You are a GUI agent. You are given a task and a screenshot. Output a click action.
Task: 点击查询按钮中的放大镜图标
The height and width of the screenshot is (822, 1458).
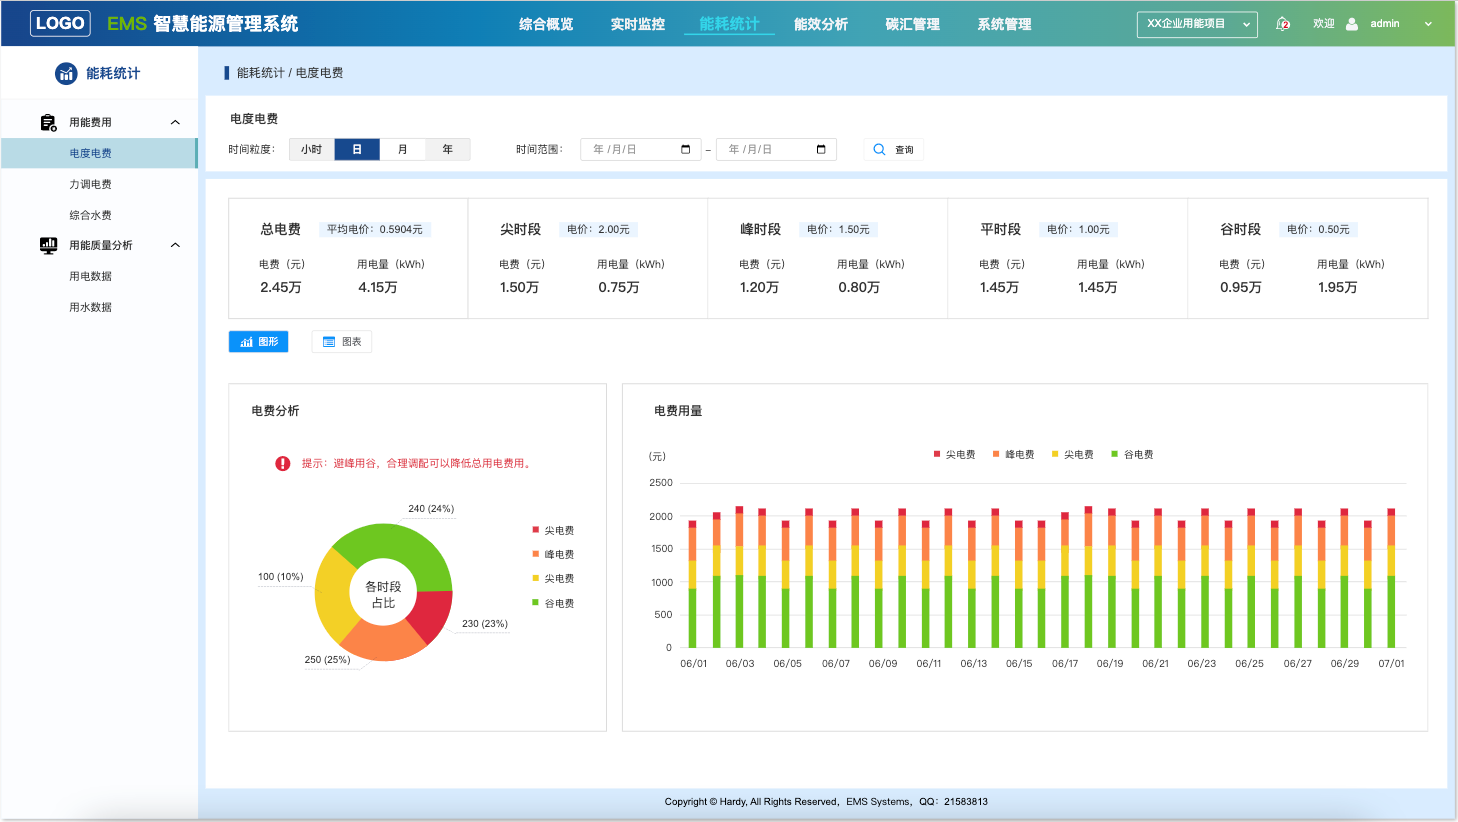[x=879, y=149]
